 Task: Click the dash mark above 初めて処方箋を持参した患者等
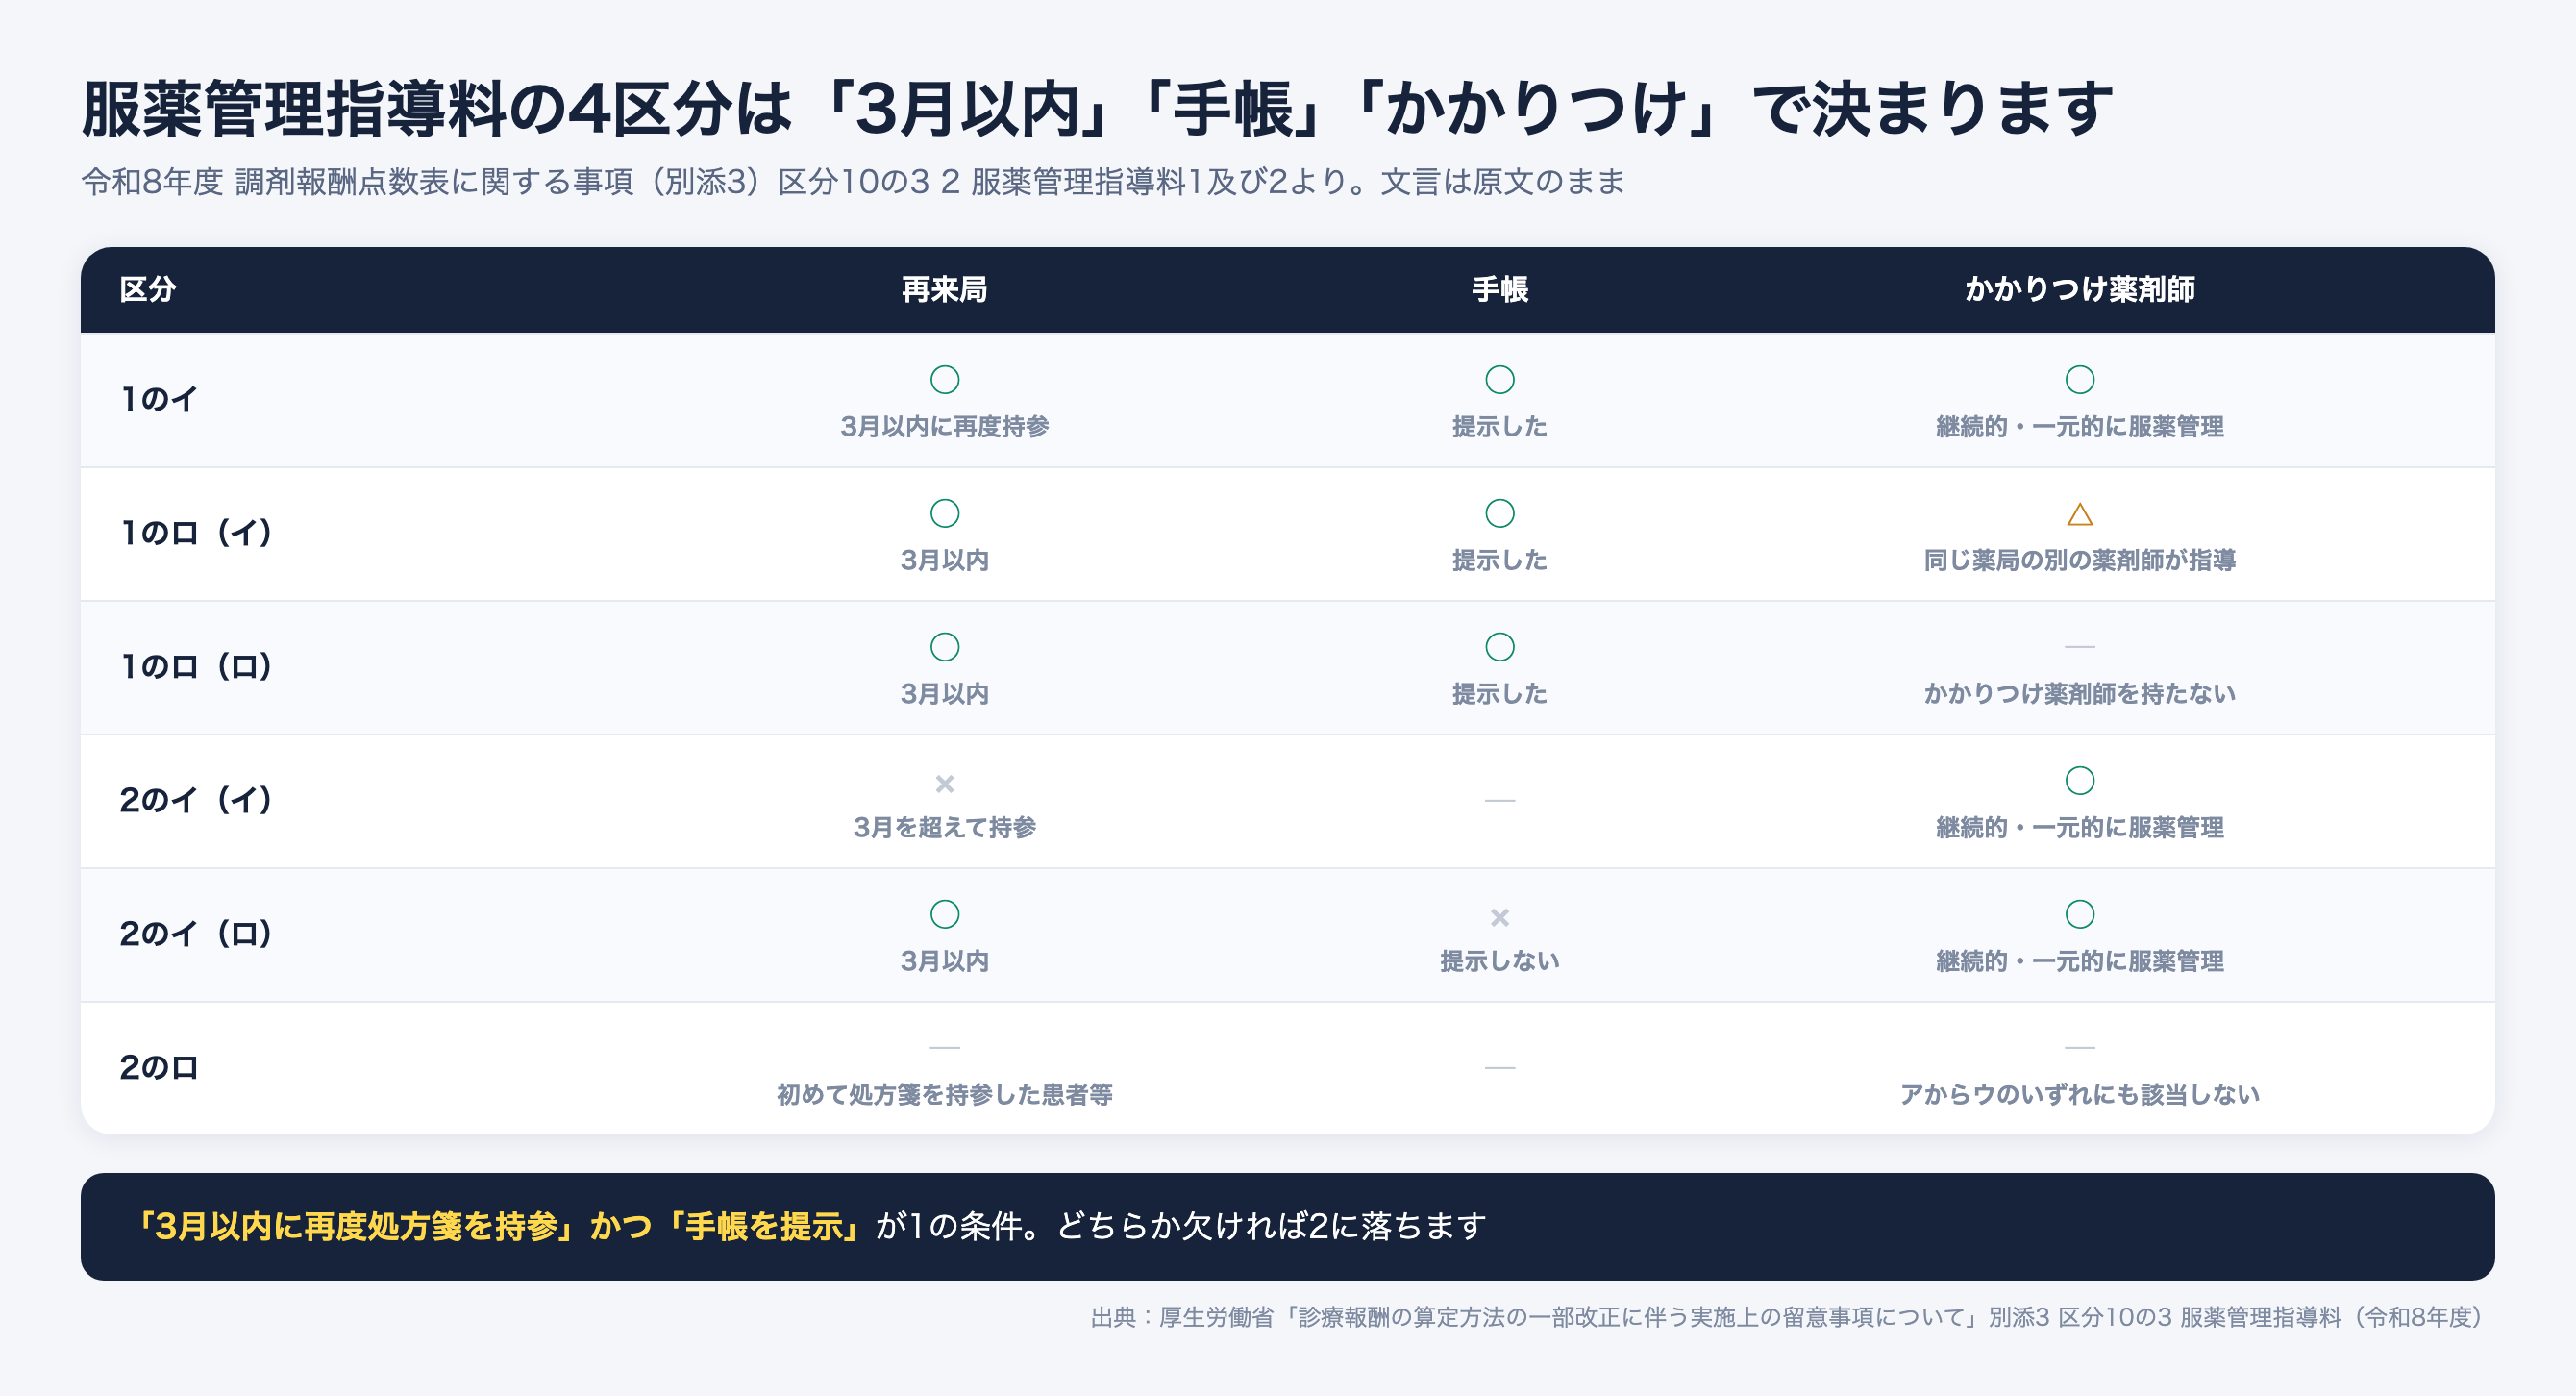944,1048
